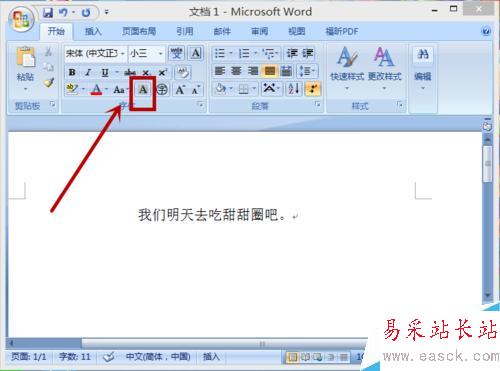Open the 编辑 group button
The width and height of the screenshot is (500, 371).
tap(423, 69)
